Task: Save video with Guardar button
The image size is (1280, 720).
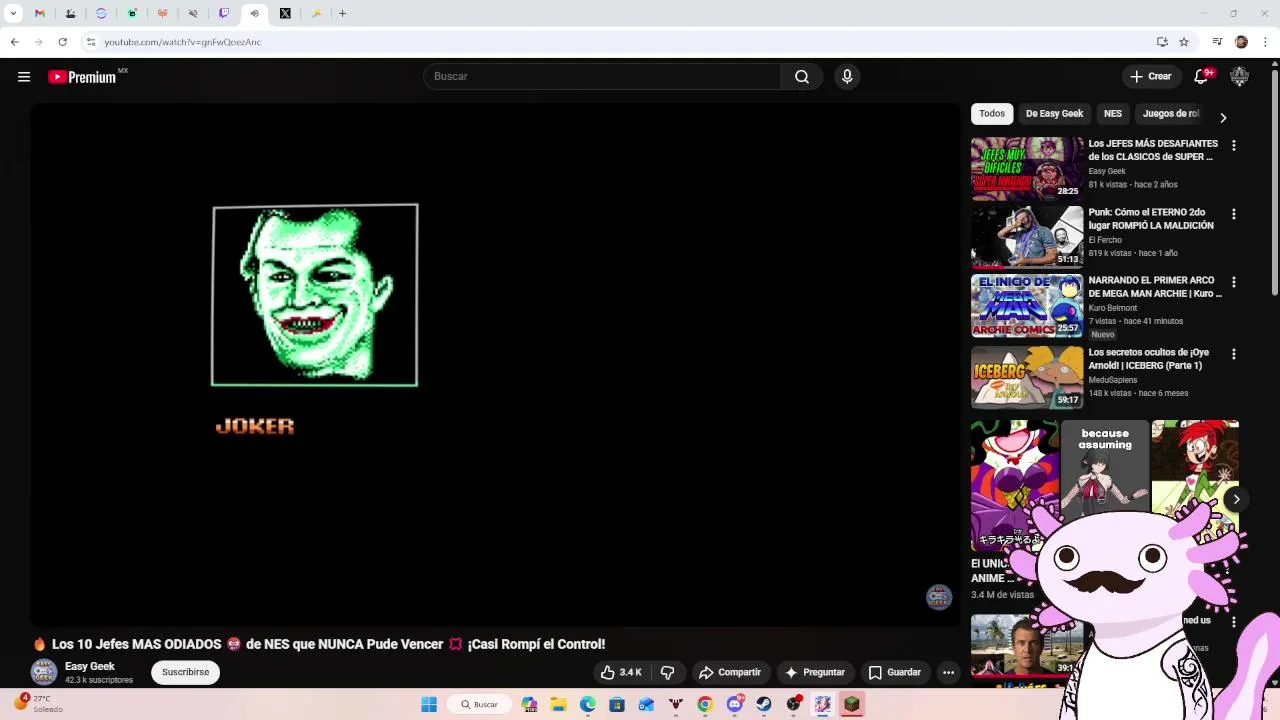Action: coord(895,672)
